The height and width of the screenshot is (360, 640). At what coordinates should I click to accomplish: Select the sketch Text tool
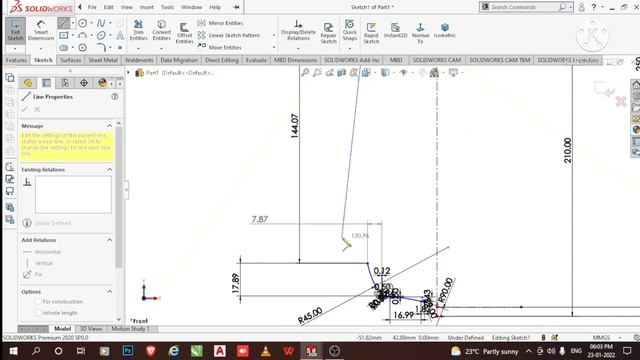(x=120, y=36)
